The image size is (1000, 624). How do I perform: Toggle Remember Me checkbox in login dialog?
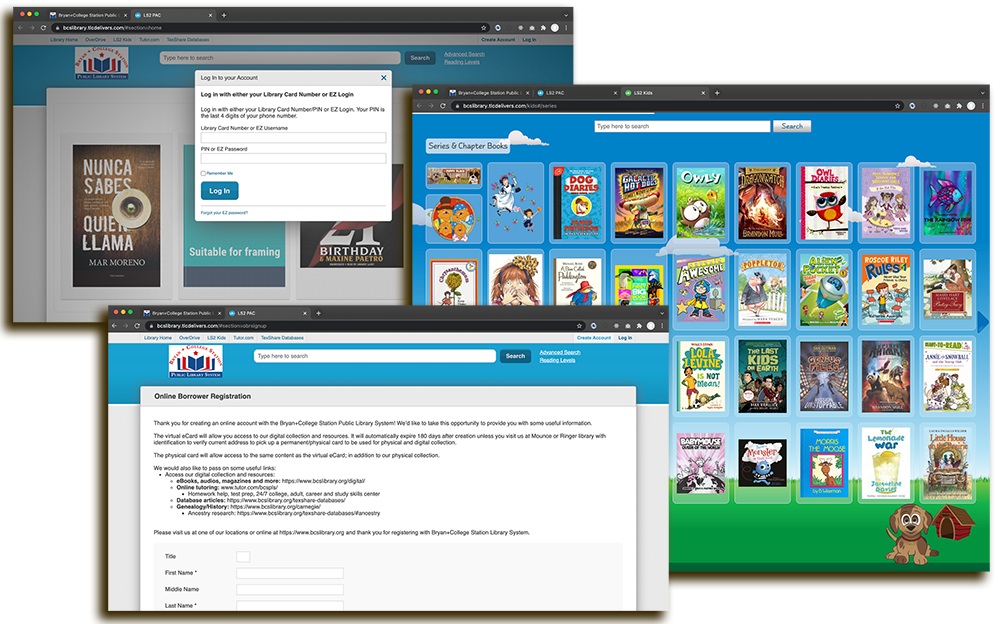pos(203,173)
